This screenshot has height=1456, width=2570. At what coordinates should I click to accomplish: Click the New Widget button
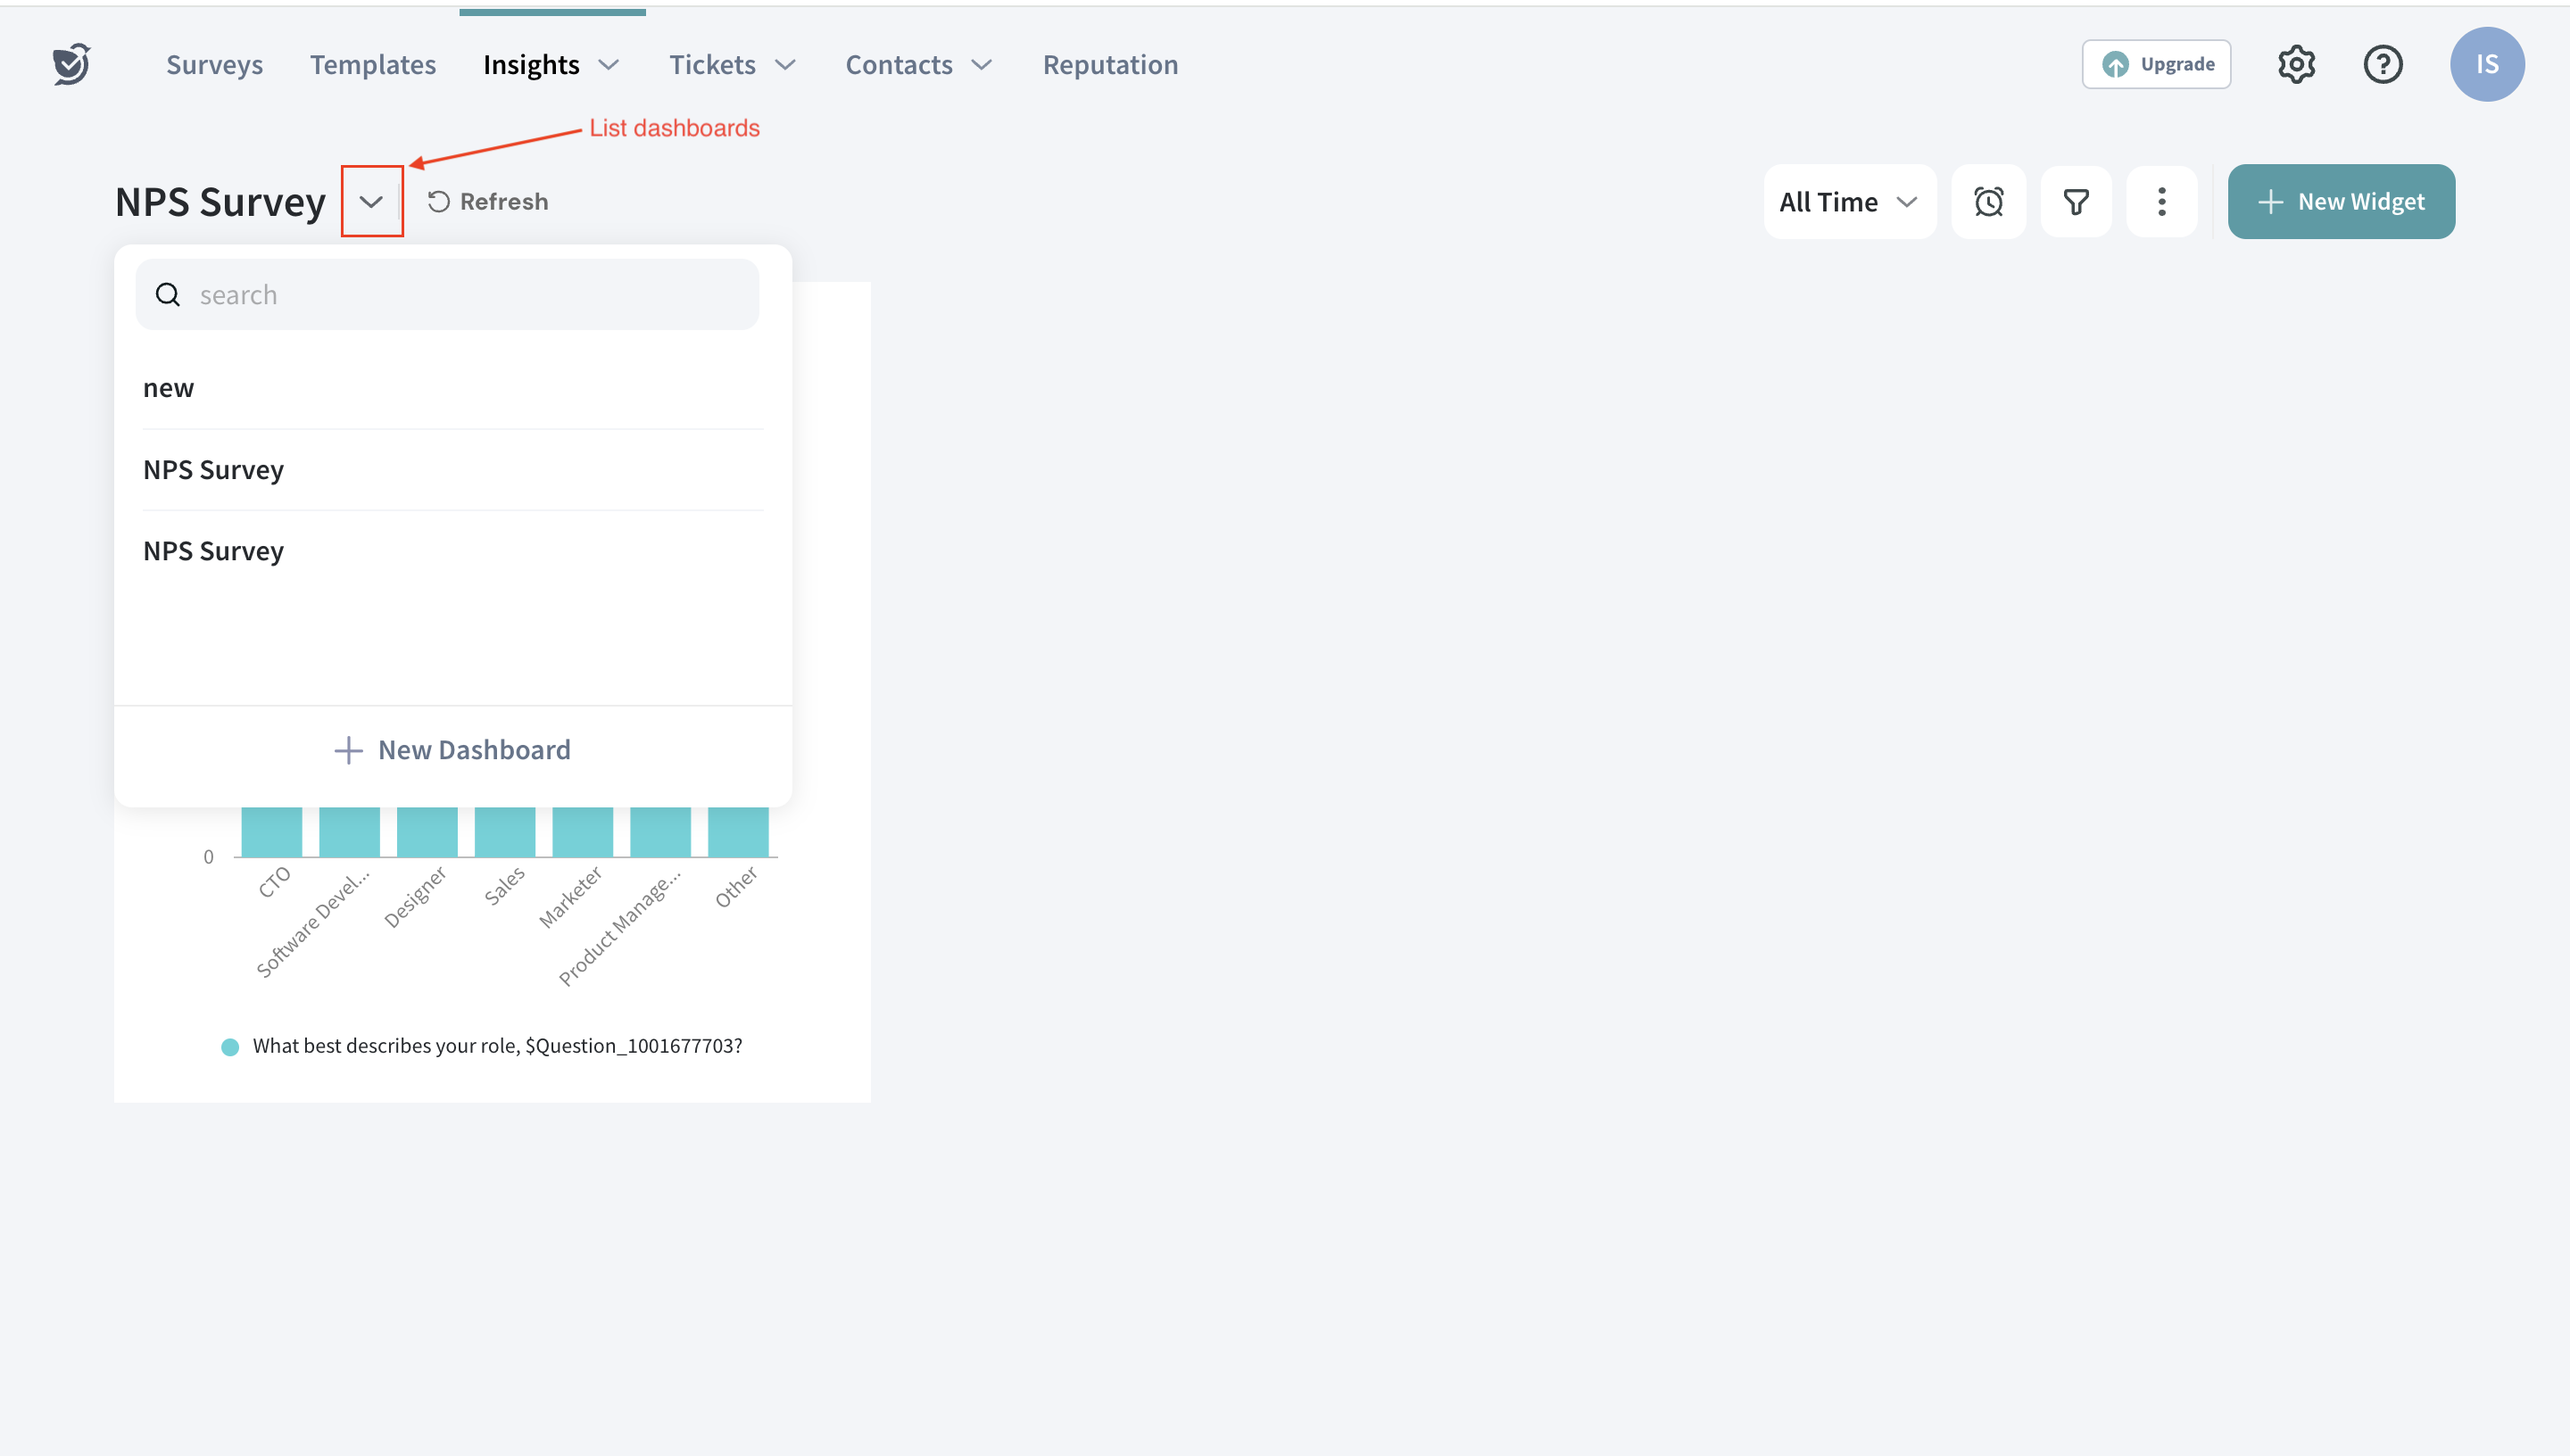(x=2340, y=202)
